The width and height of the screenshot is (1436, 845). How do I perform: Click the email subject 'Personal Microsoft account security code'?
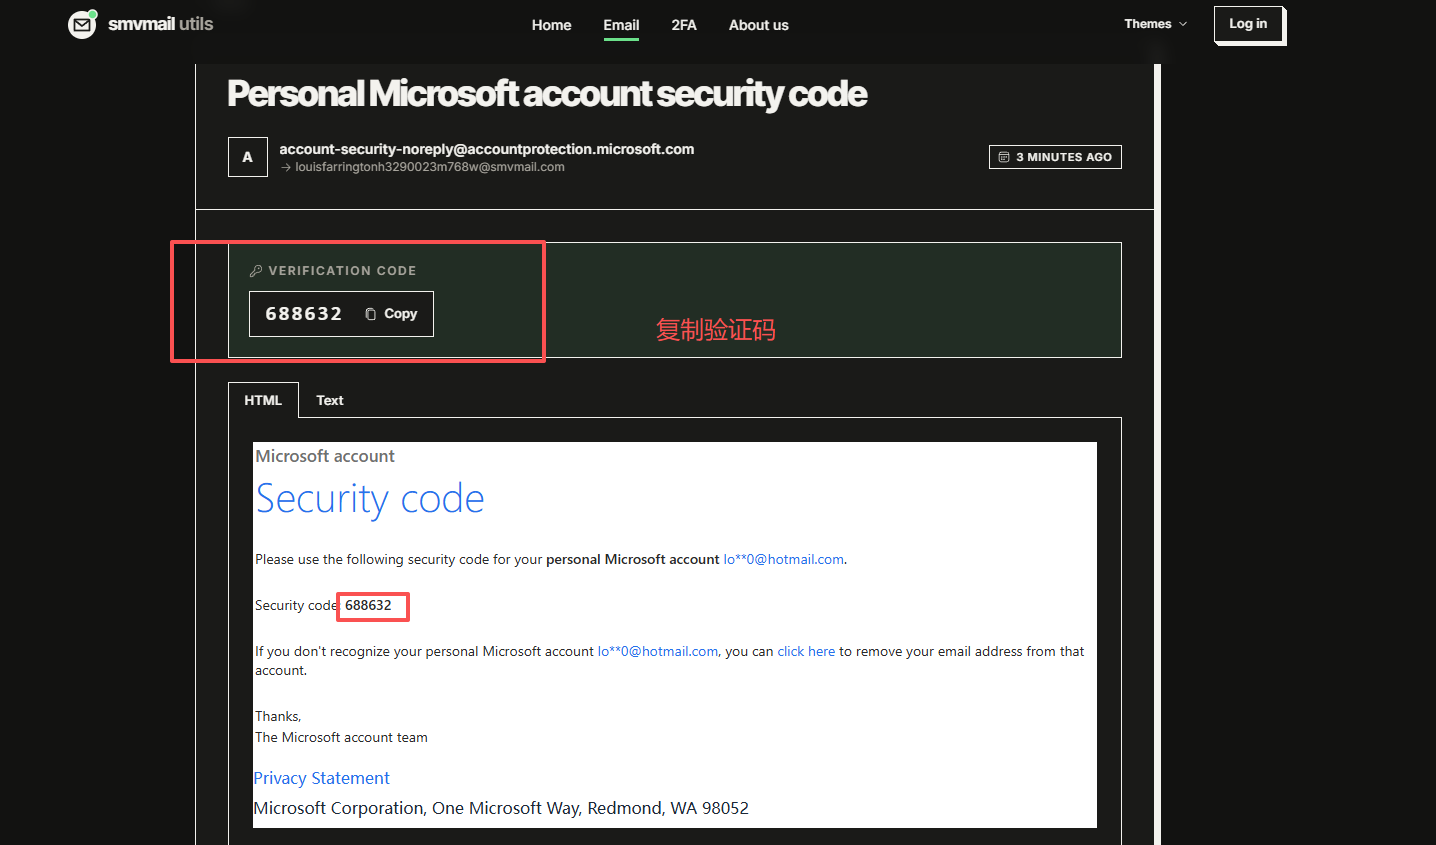547,94
